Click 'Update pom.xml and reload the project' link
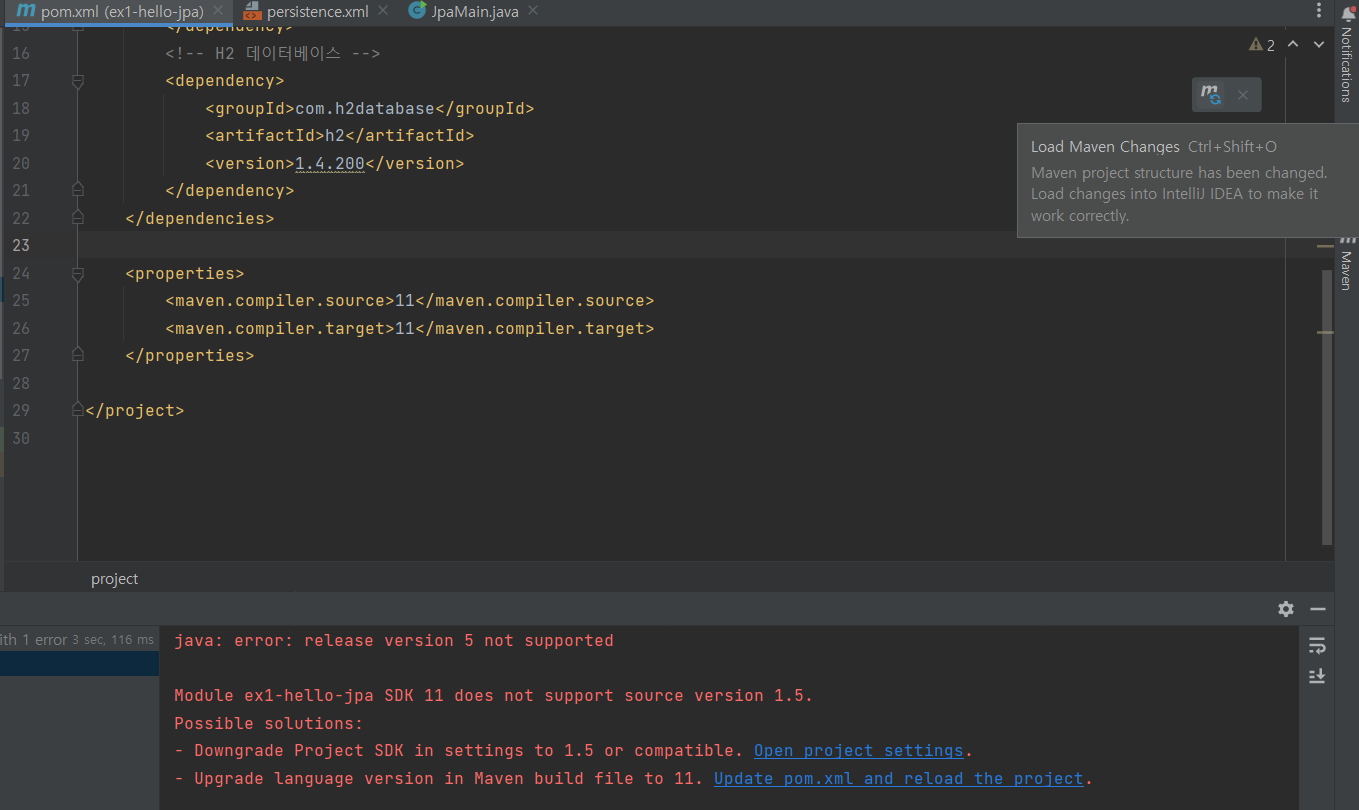This screenshot has width=1359, height=810. tap(898, 778)
